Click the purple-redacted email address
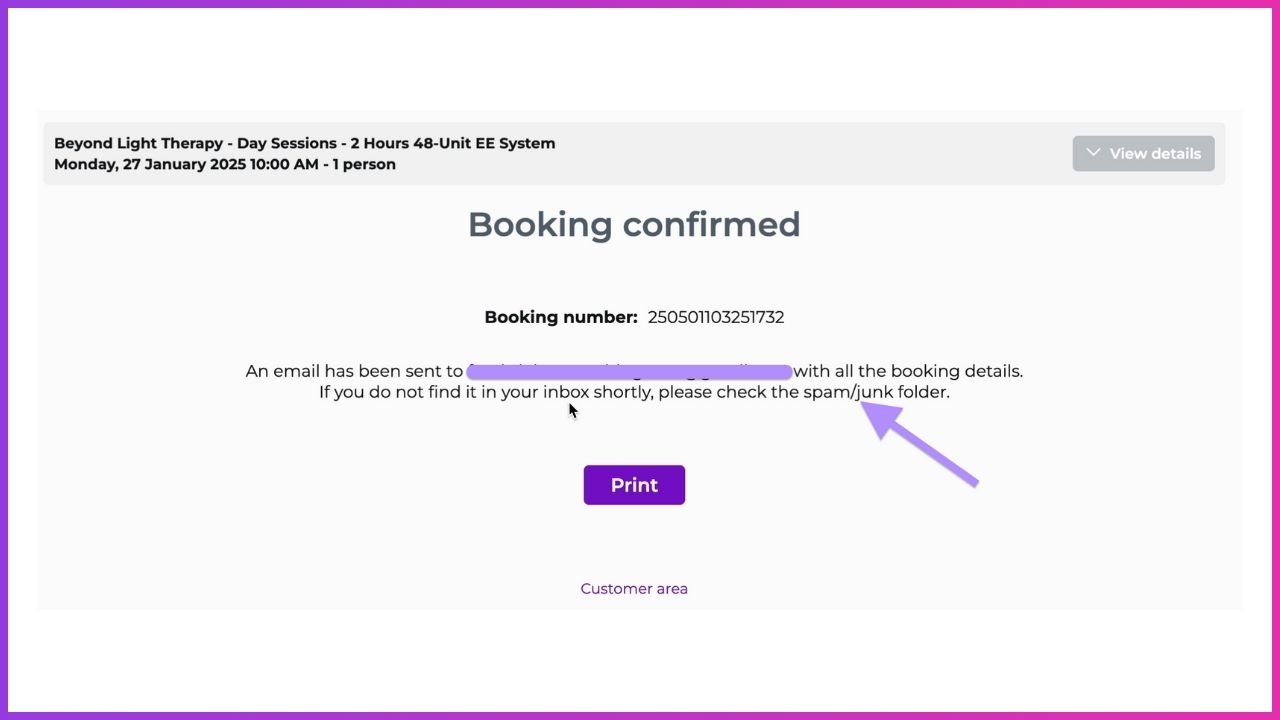Viewport: 1280px width, 720px height. coord(629,372)
